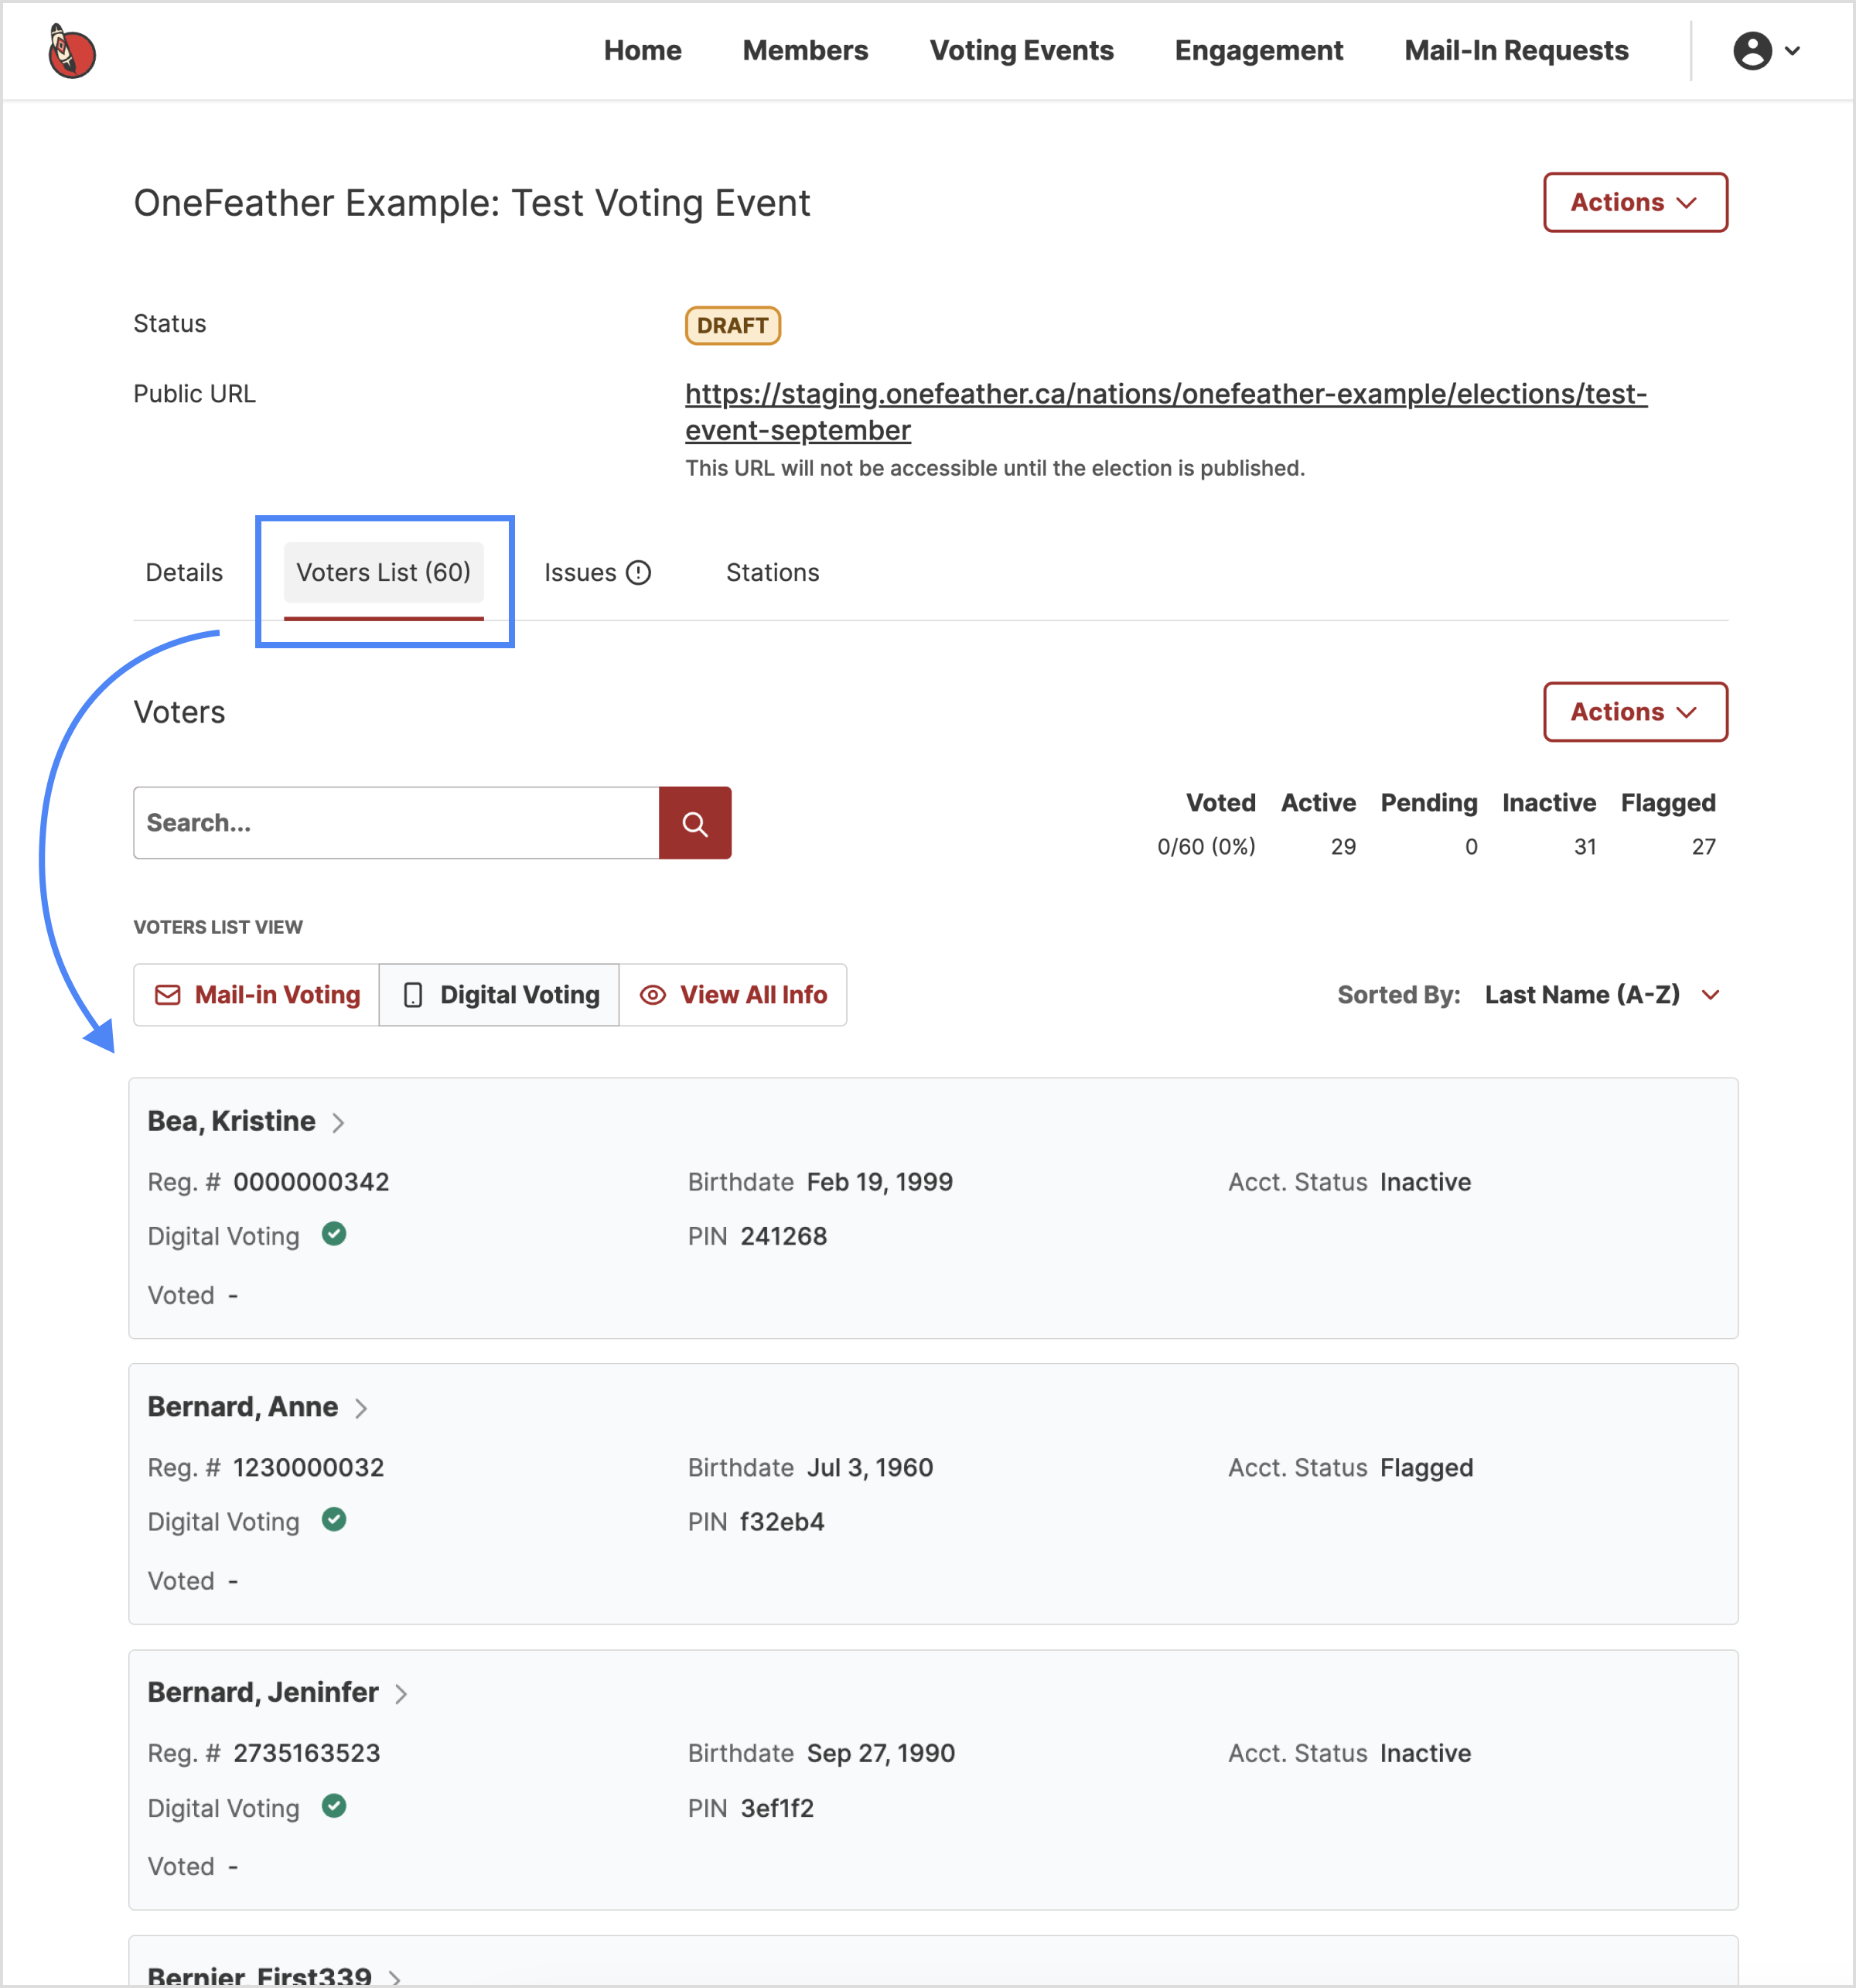The image size is (1856, 1988).
Task: Click the green check for Bernard, Jeninfer
Action: point(334,1806)
